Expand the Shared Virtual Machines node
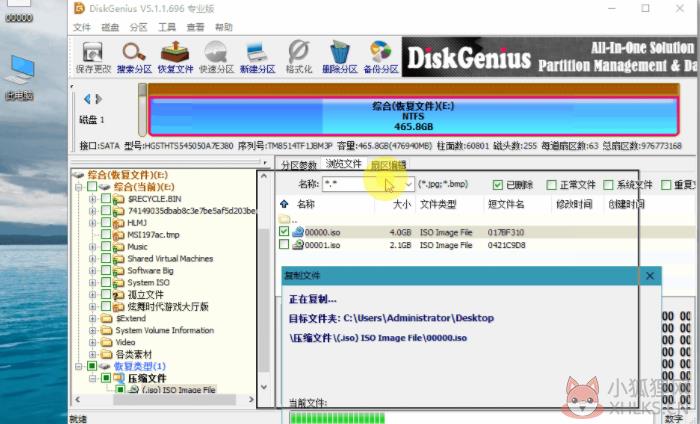 pyautogui.click(x=92, y=258)
